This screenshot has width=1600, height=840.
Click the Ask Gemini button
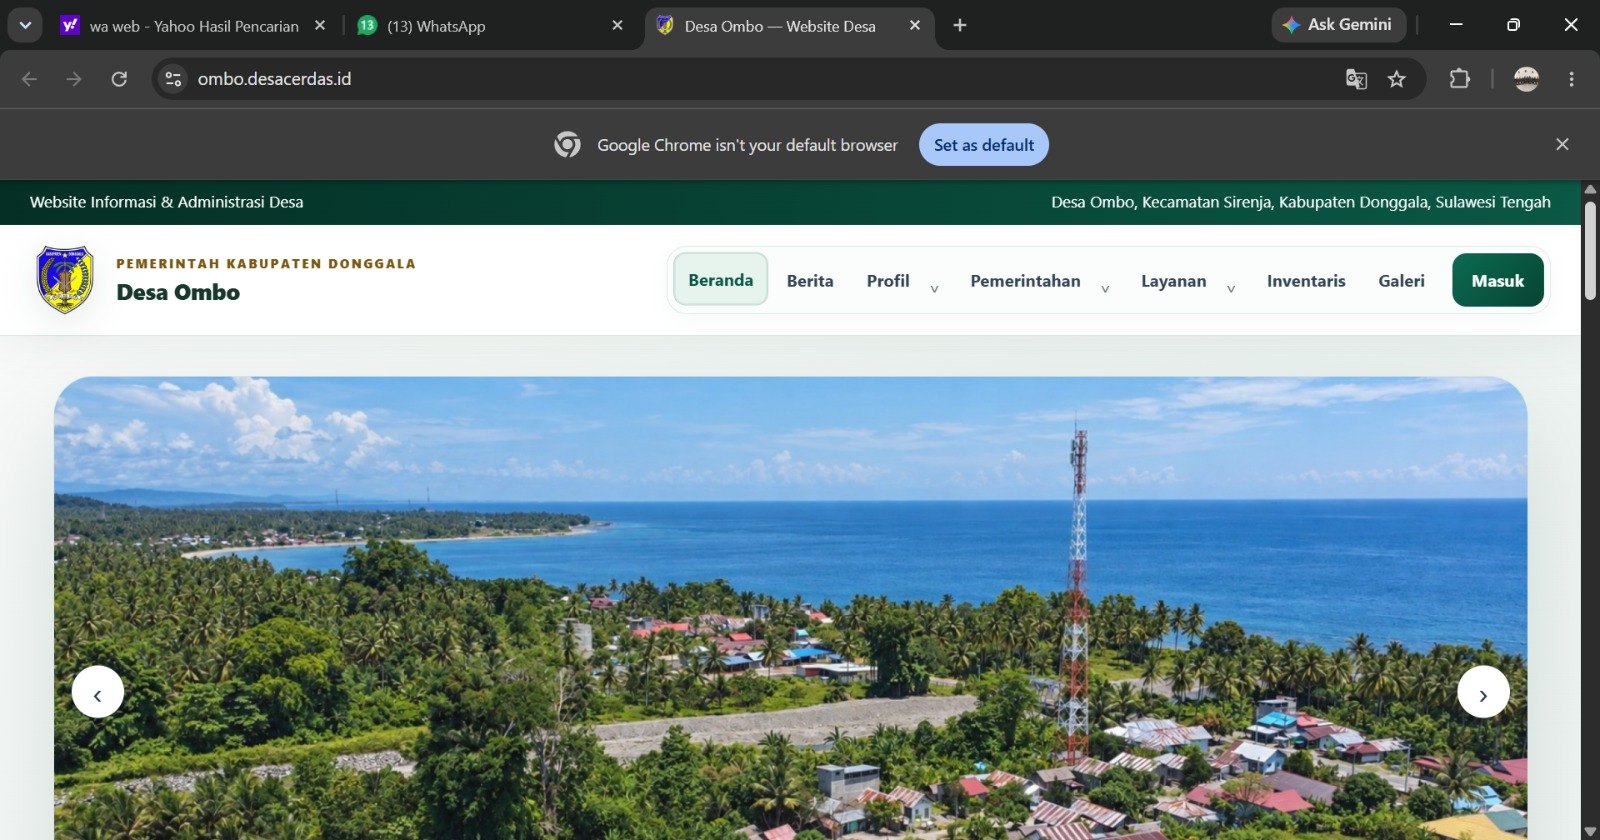click(x=1339, y=25)
